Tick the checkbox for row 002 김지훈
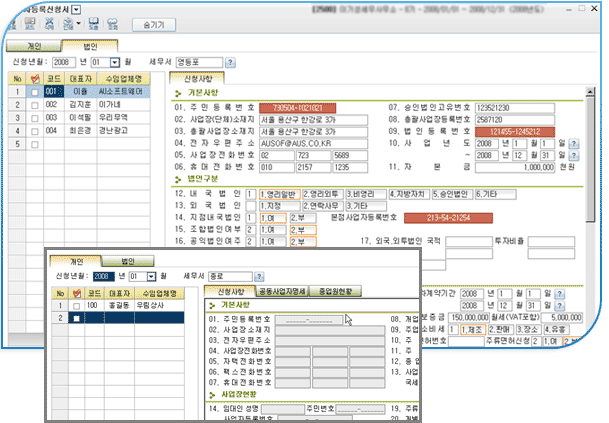 click(35, 105)
